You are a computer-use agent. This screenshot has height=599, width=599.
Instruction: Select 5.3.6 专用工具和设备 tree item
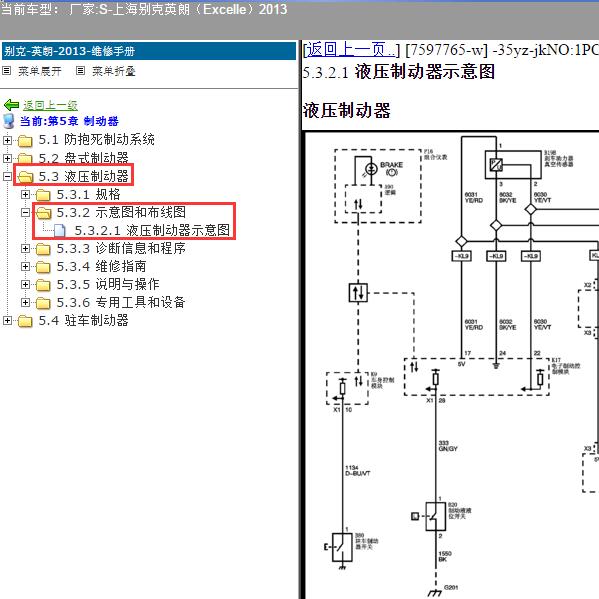pyautogui.click(x=121, y=303)
